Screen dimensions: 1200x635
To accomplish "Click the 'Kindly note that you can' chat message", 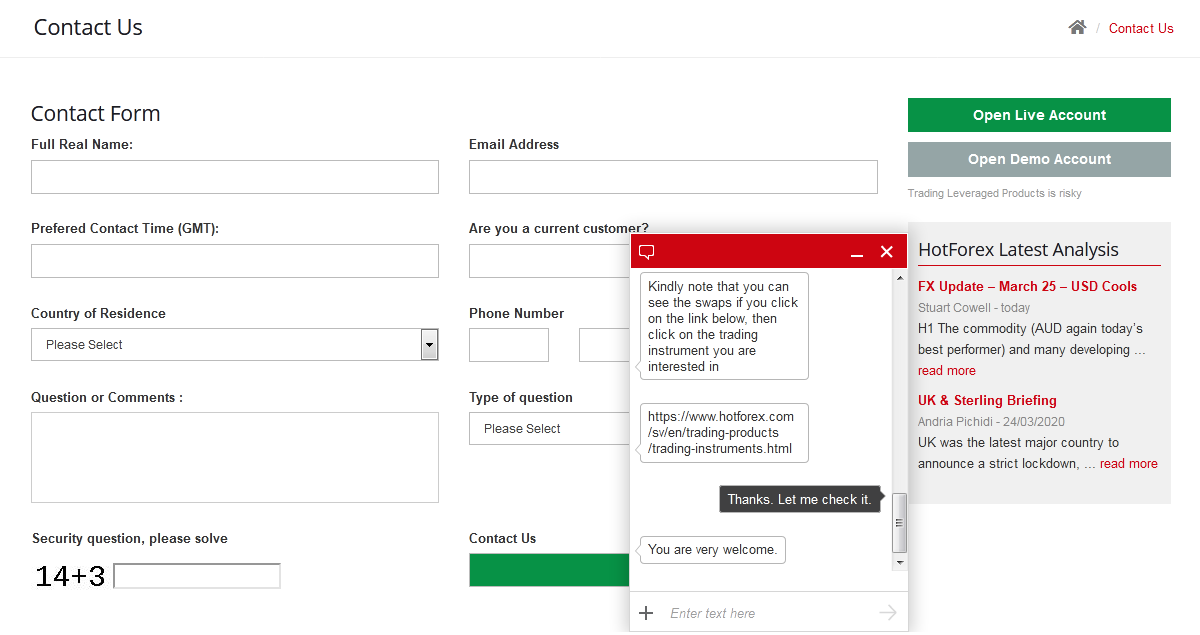I will pos(724,327).
